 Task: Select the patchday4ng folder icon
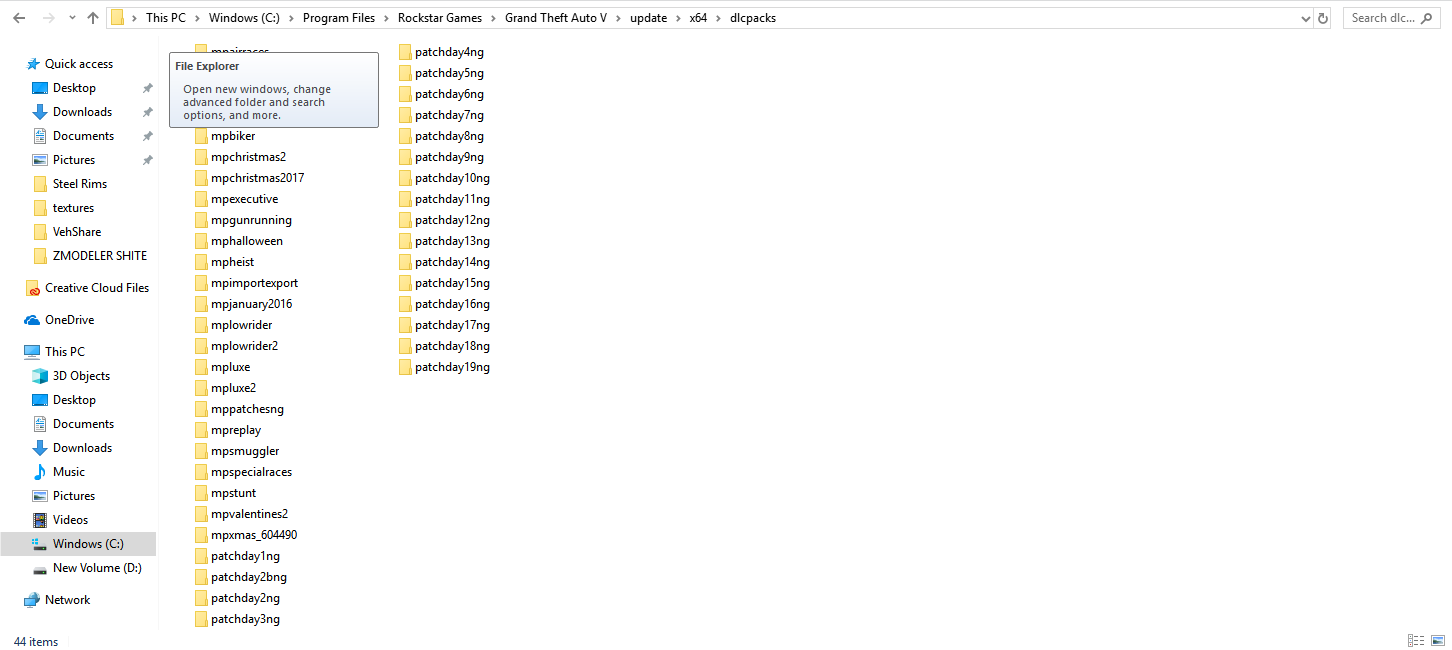(x=405, y=52)
